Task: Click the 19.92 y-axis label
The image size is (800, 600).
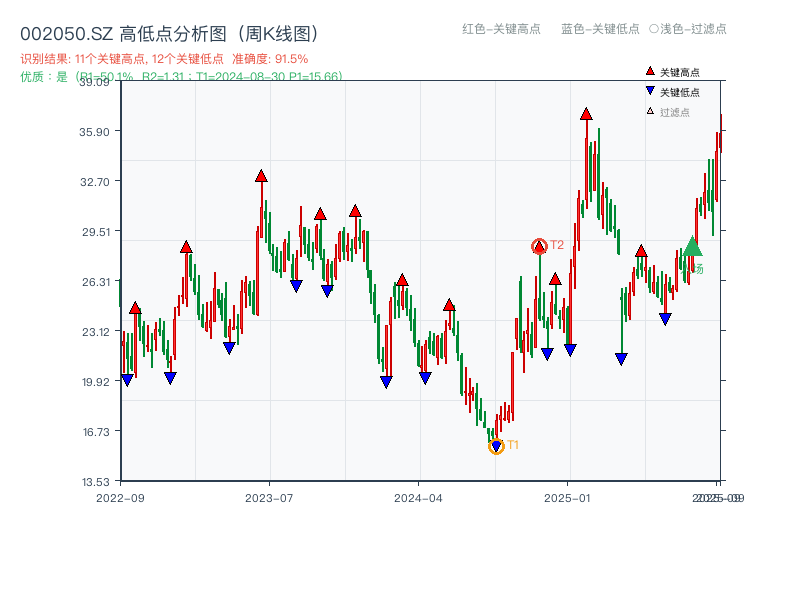Action: point(96,382)
